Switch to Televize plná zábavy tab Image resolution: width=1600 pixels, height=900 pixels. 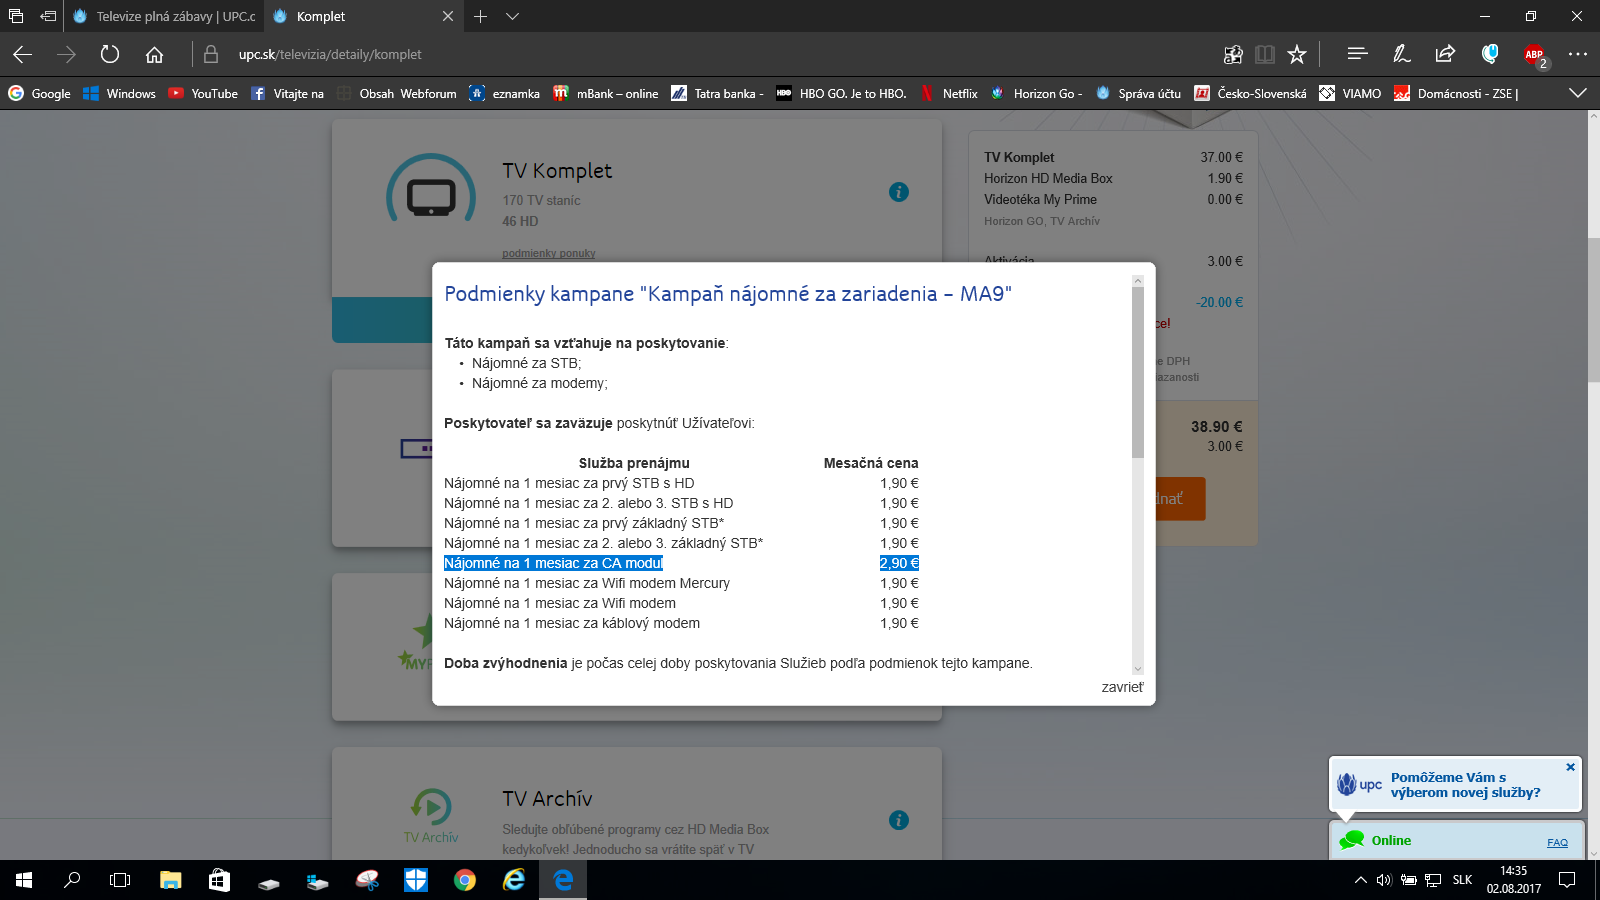[165, 16]
